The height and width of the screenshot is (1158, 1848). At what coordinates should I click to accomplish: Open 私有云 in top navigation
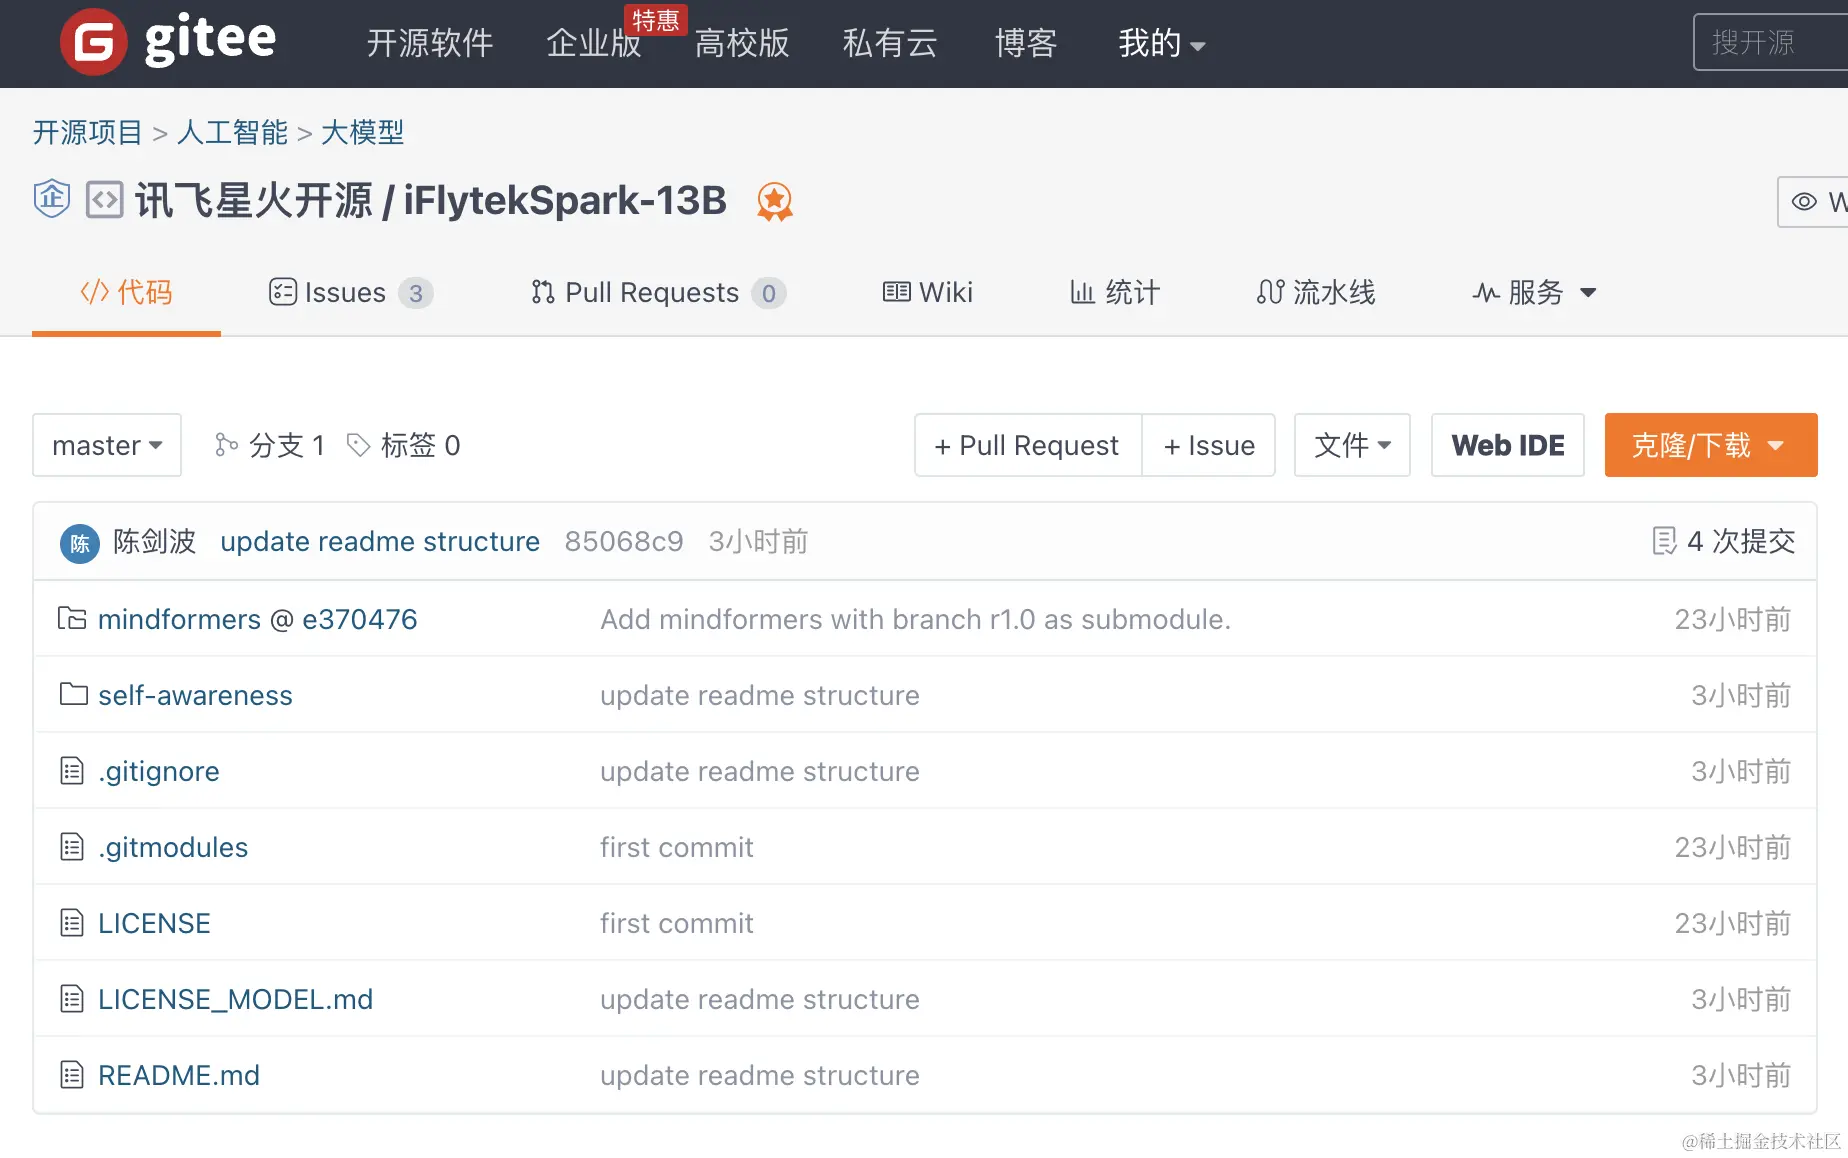890,43
